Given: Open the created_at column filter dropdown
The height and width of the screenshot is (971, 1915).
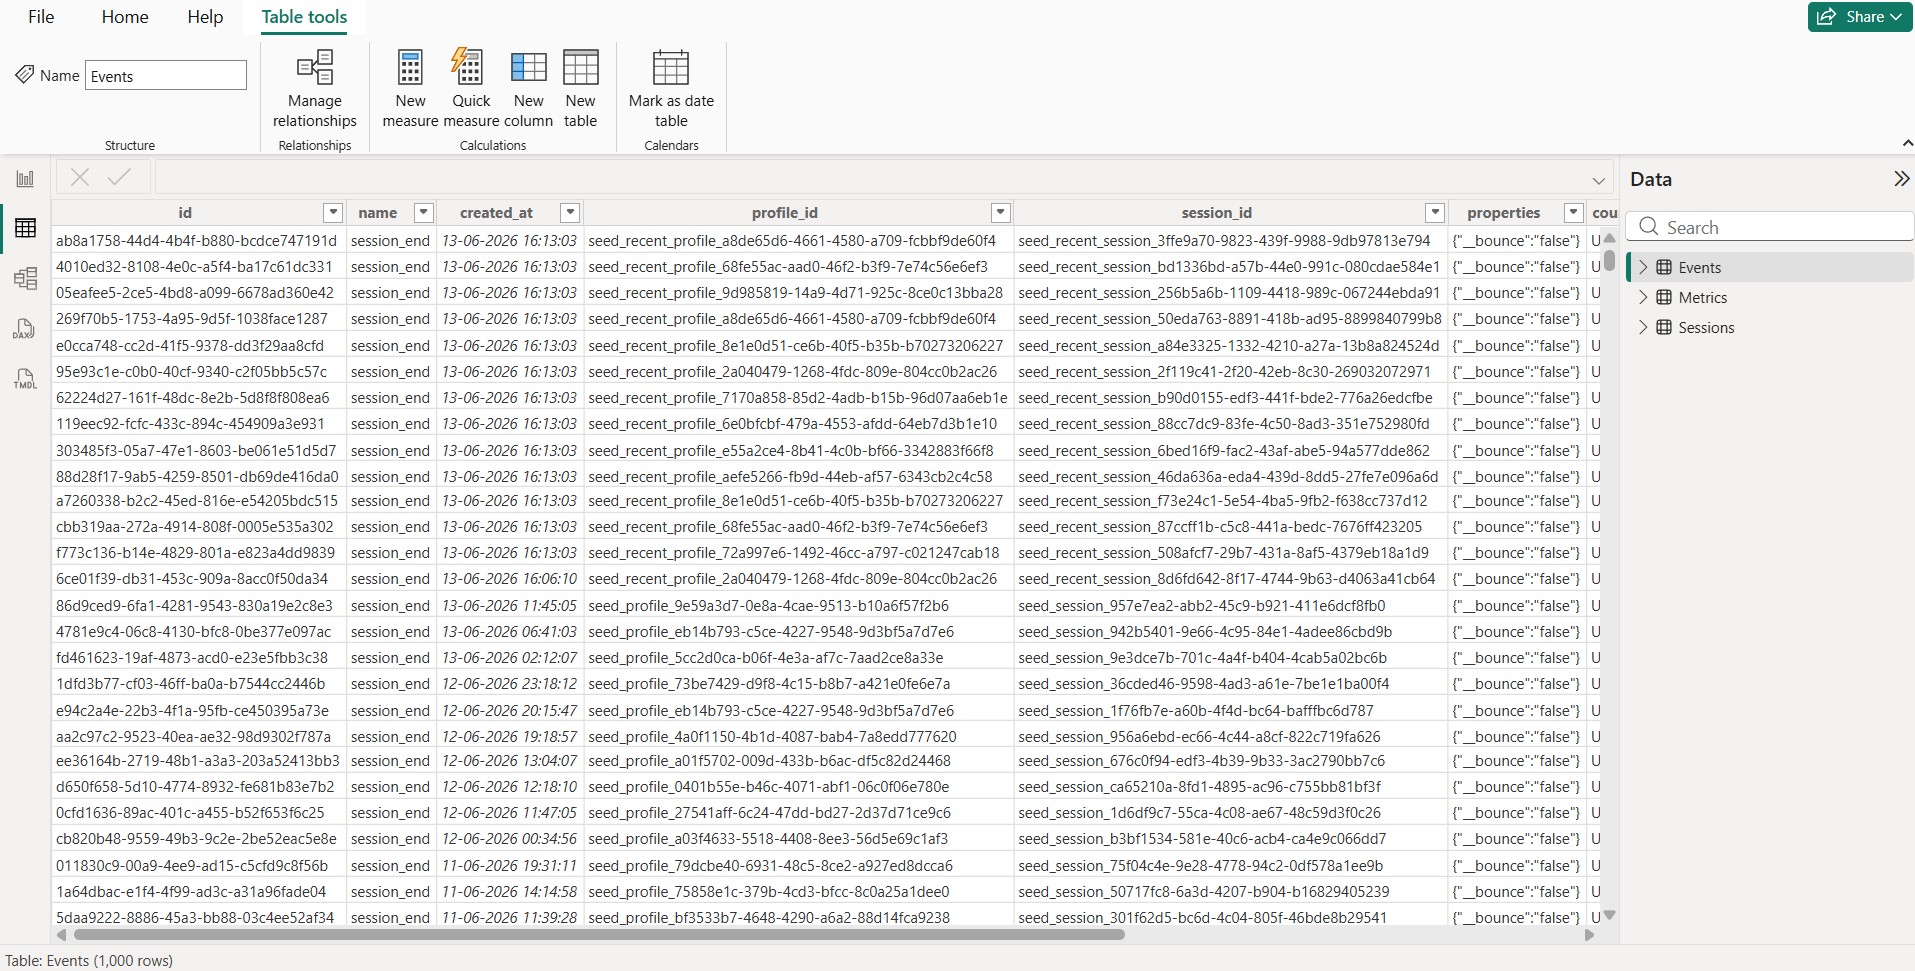Looking at the screenshot, I should point(569,212).
